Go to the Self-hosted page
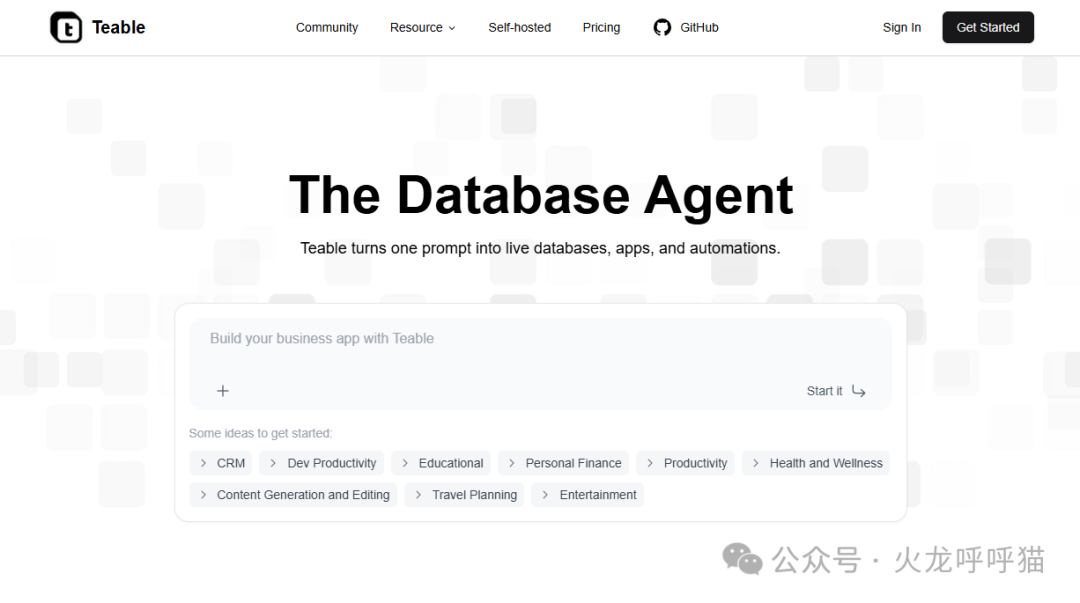Viewport: 1080px width, 603px height. point(519,28)
